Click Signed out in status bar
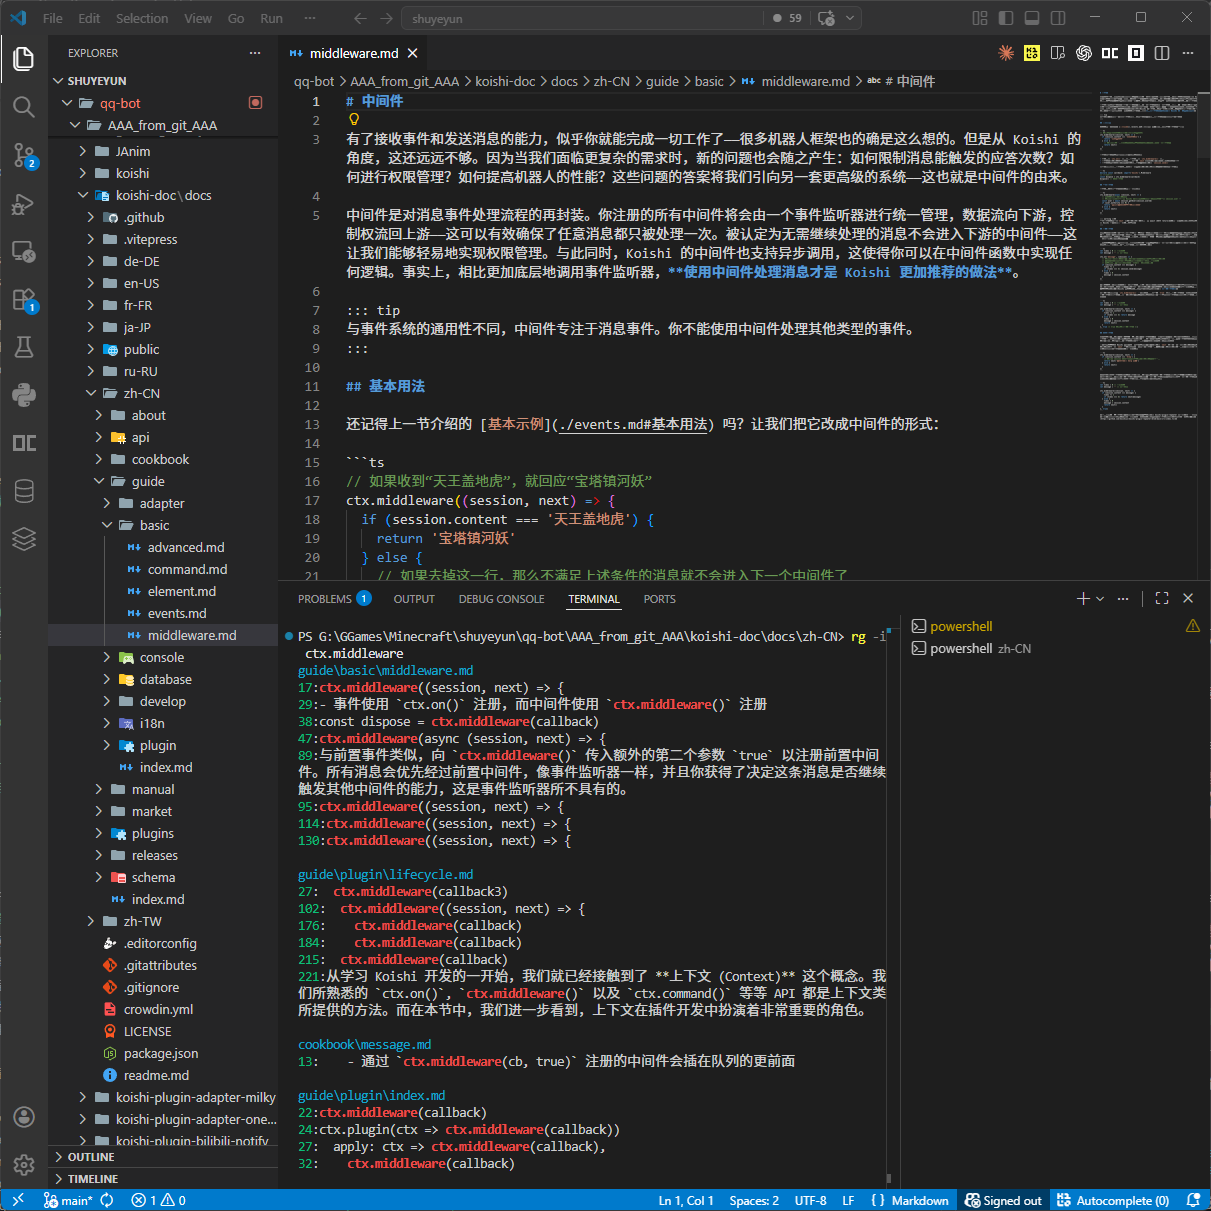The width and height of the screenshot is (1211, 1211). [x=1003, y=1200]
